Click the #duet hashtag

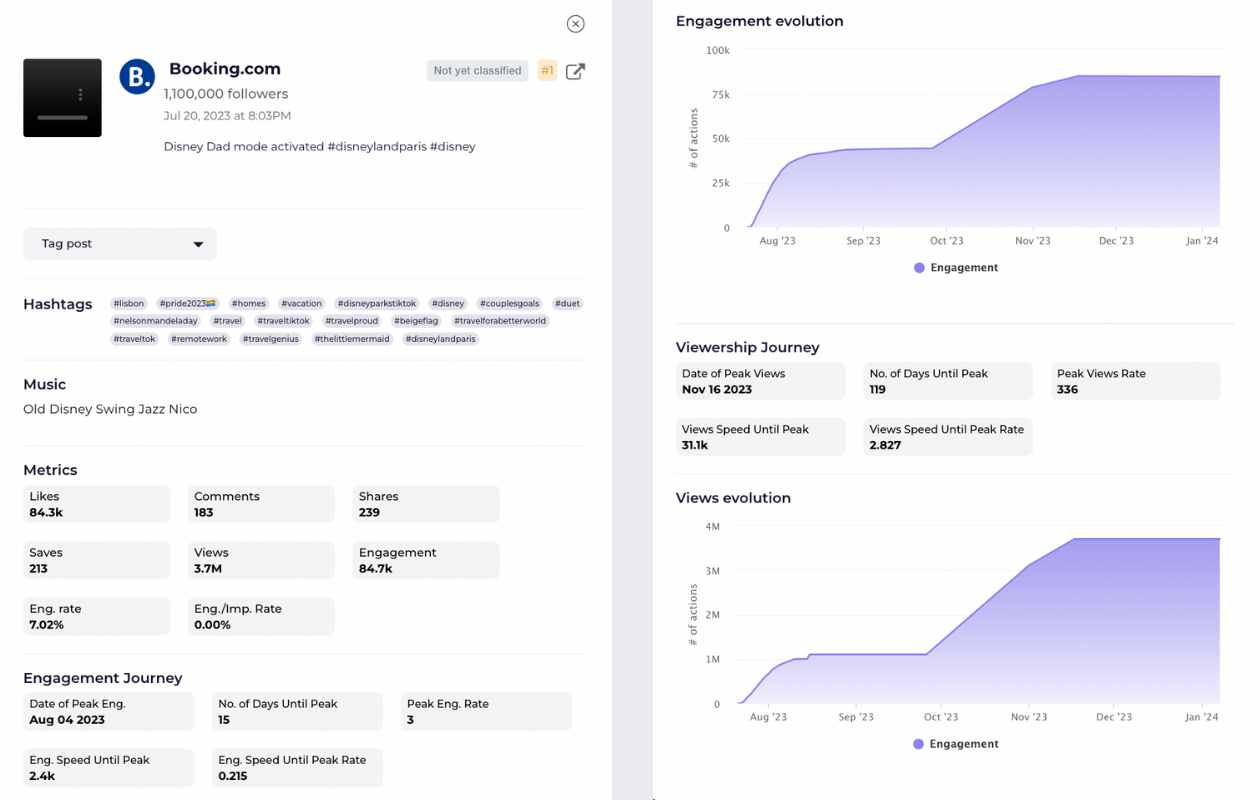point(567,303)
